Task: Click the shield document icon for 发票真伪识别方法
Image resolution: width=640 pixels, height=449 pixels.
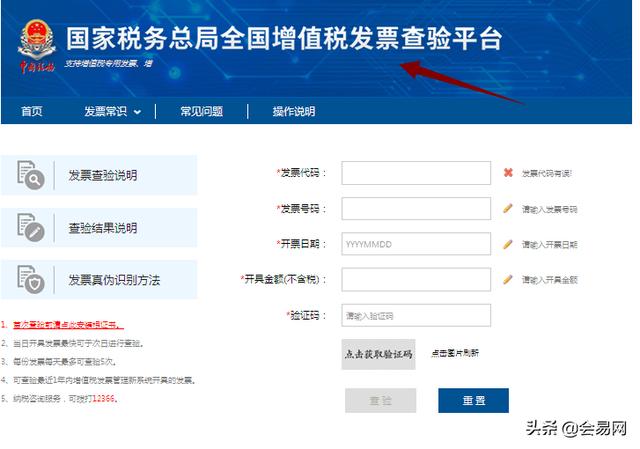Action: [x=31, y=279]
